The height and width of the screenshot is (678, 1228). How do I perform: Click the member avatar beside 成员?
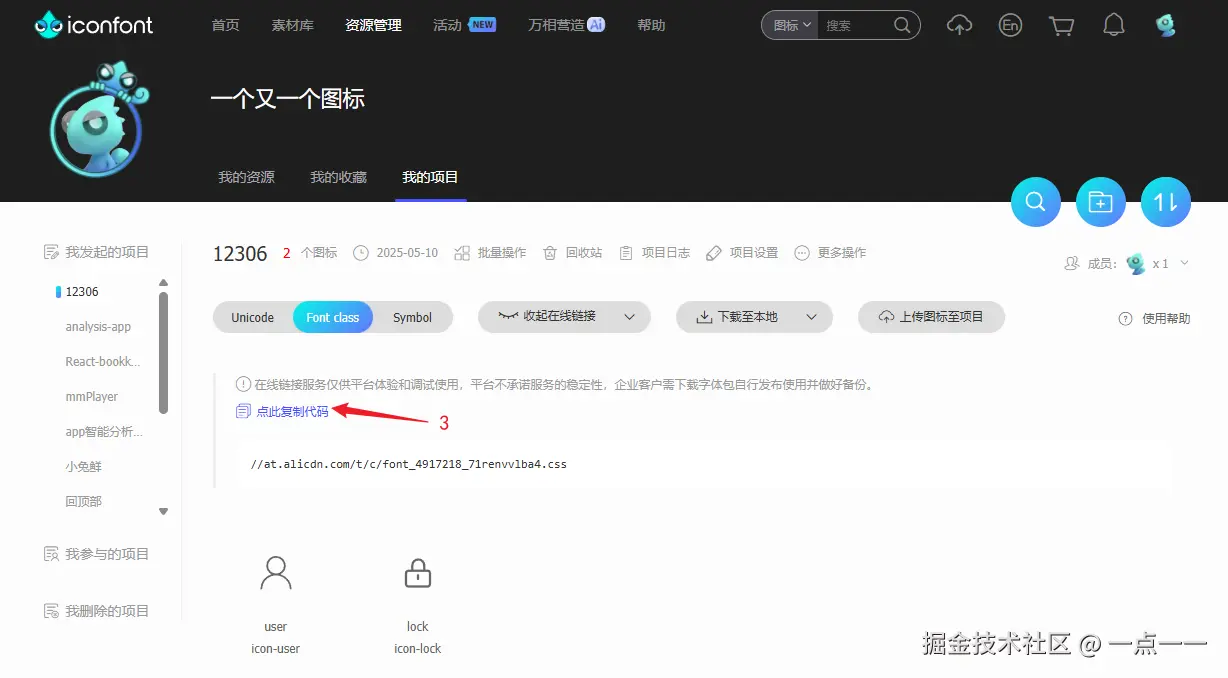[1135, 264]
